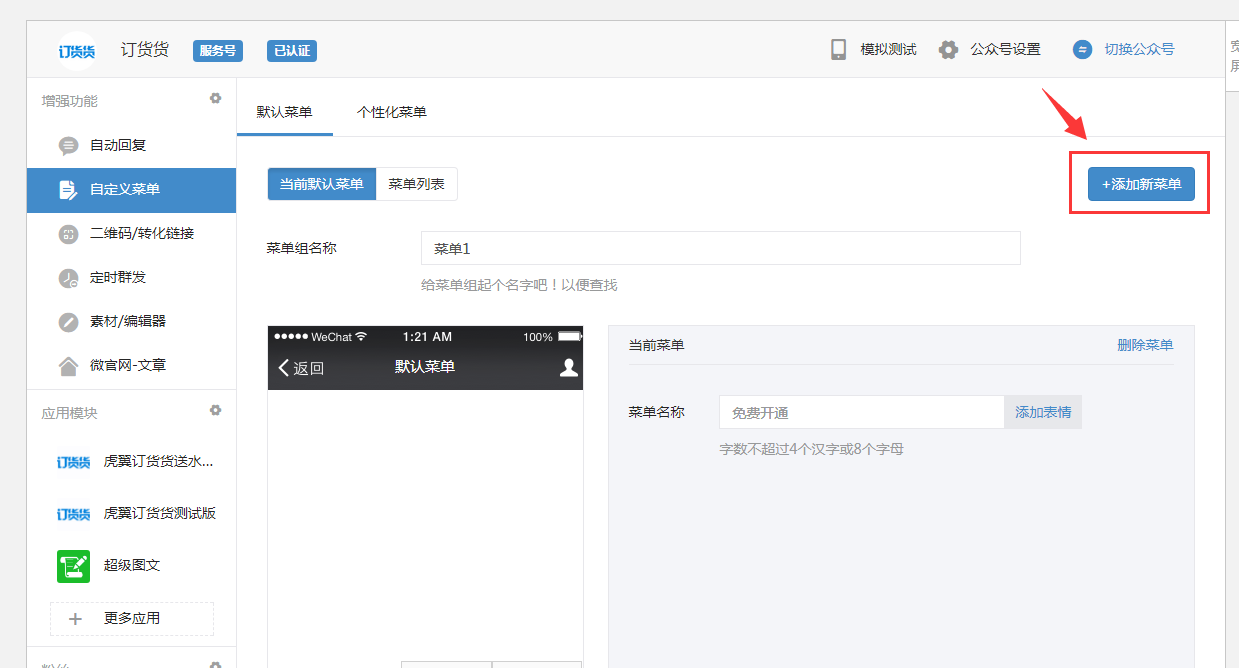Click the 返回 back arrow in phone preview
The image size is (1239, 668).
point(284,368)
